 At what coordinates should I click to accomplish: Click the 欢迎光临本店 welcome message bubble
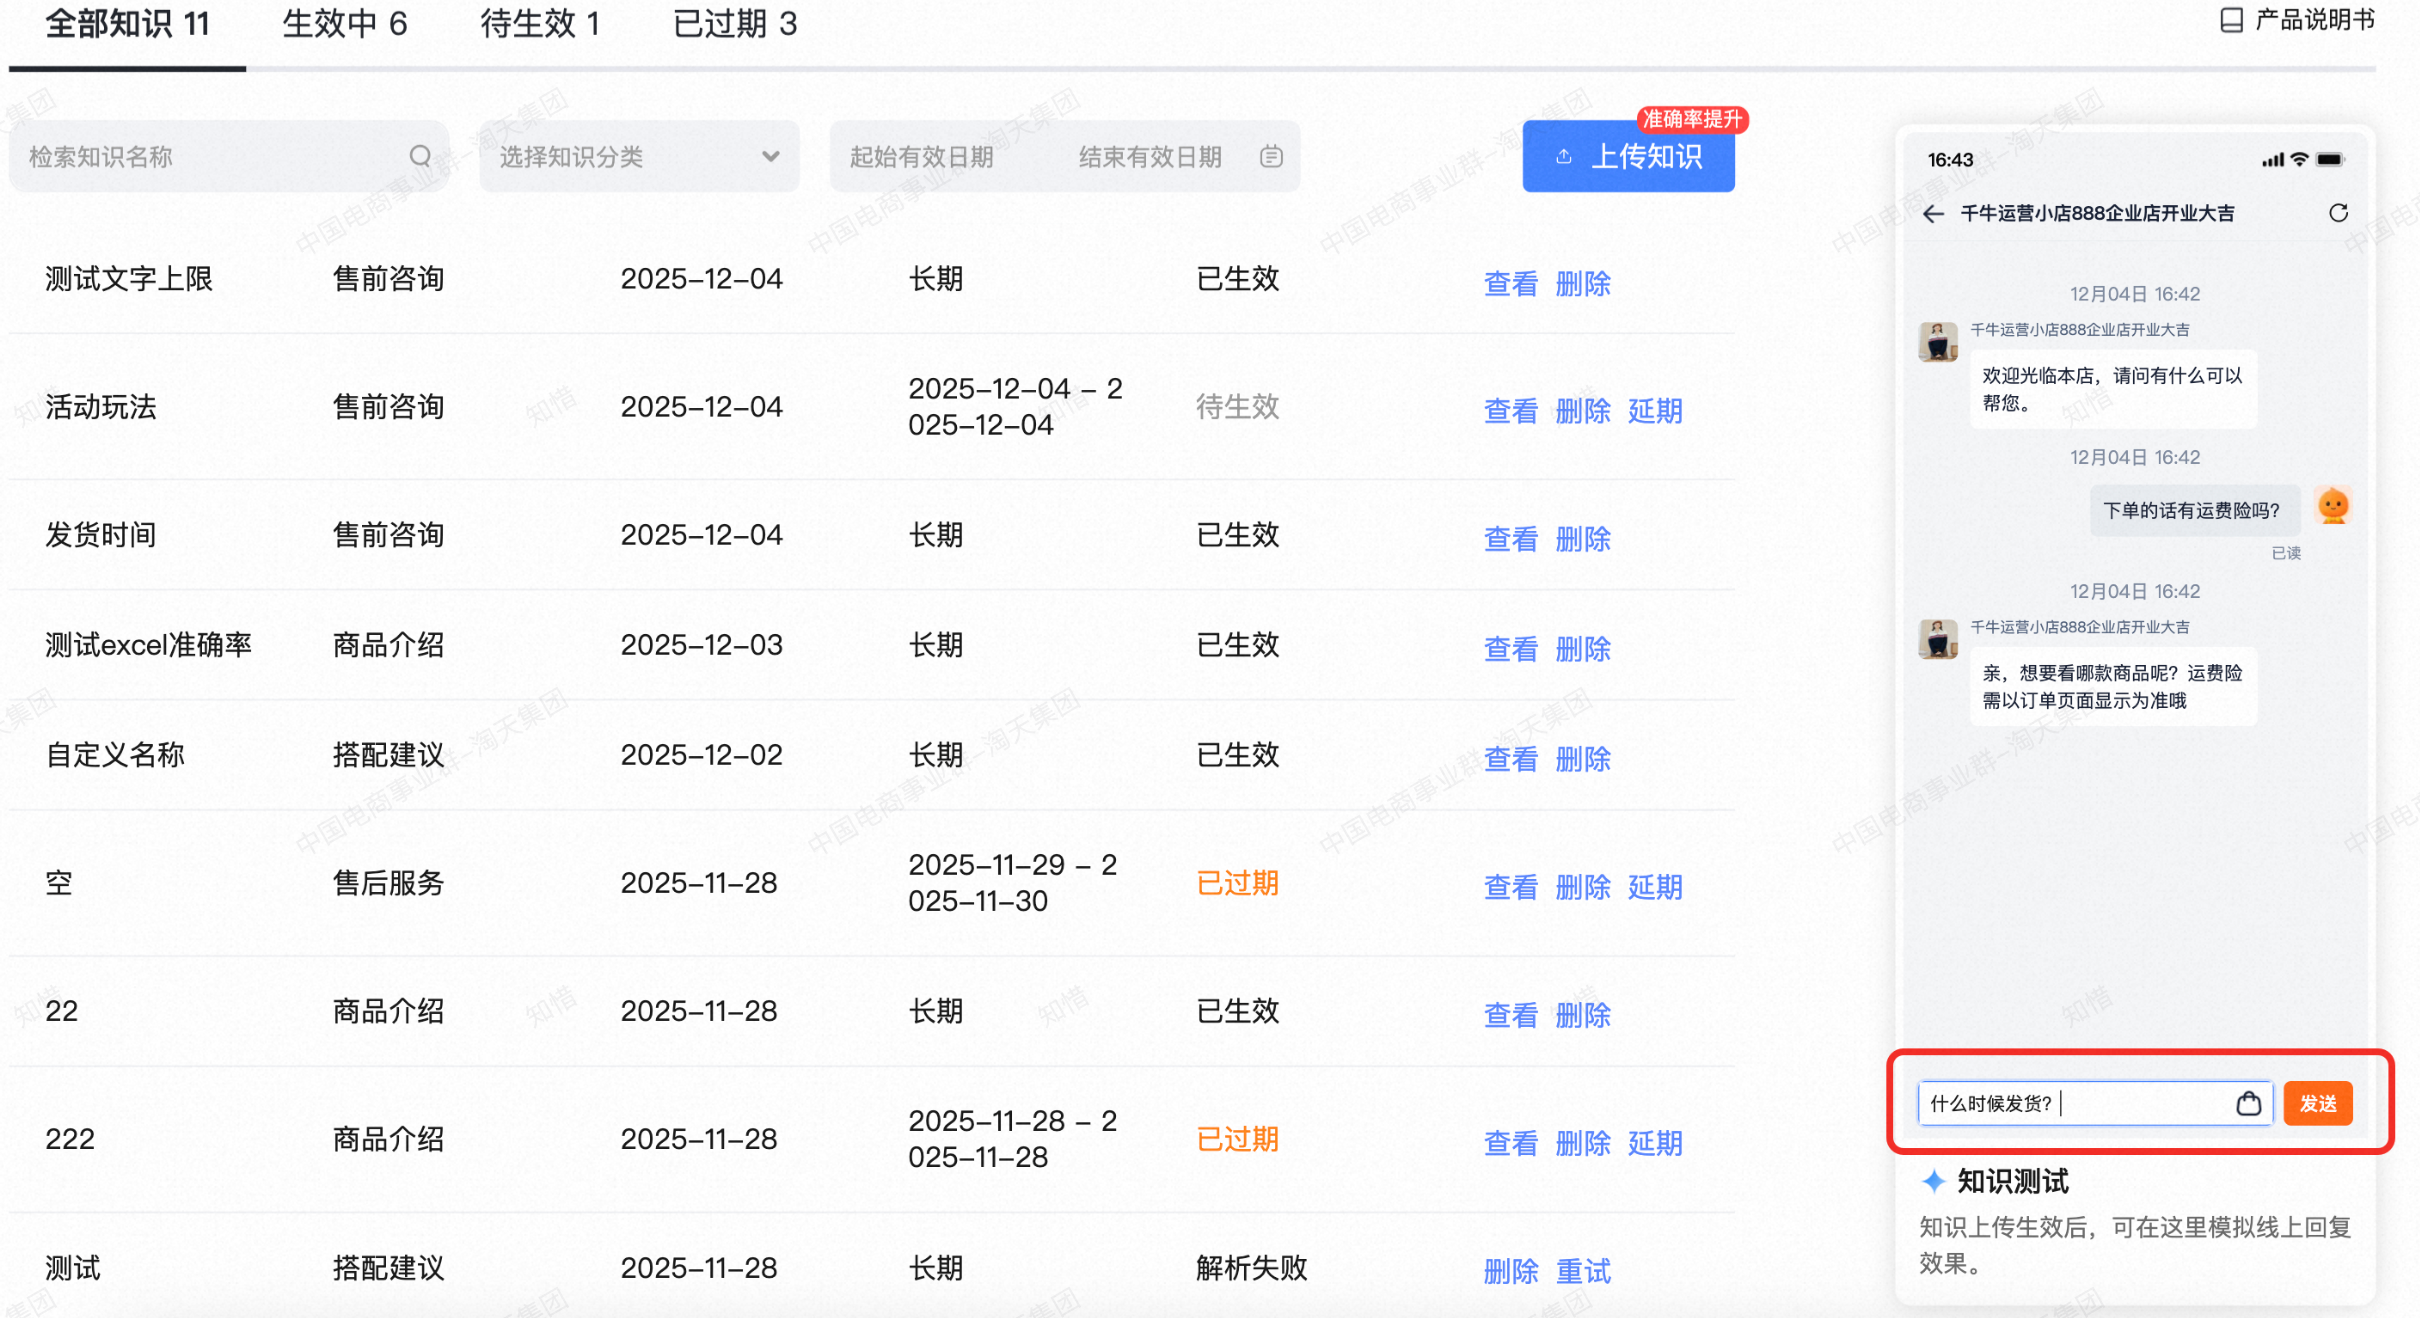coord(2112,389)
